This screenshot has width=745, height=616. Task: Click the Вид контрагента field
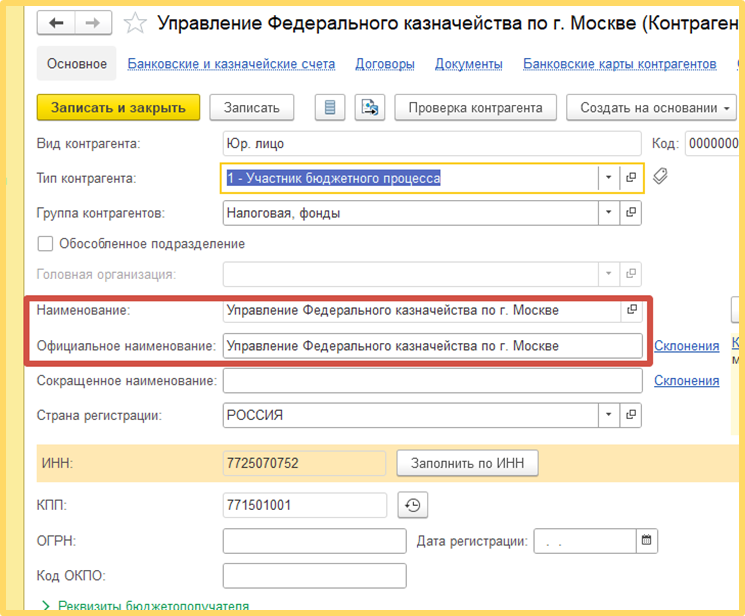432,144
